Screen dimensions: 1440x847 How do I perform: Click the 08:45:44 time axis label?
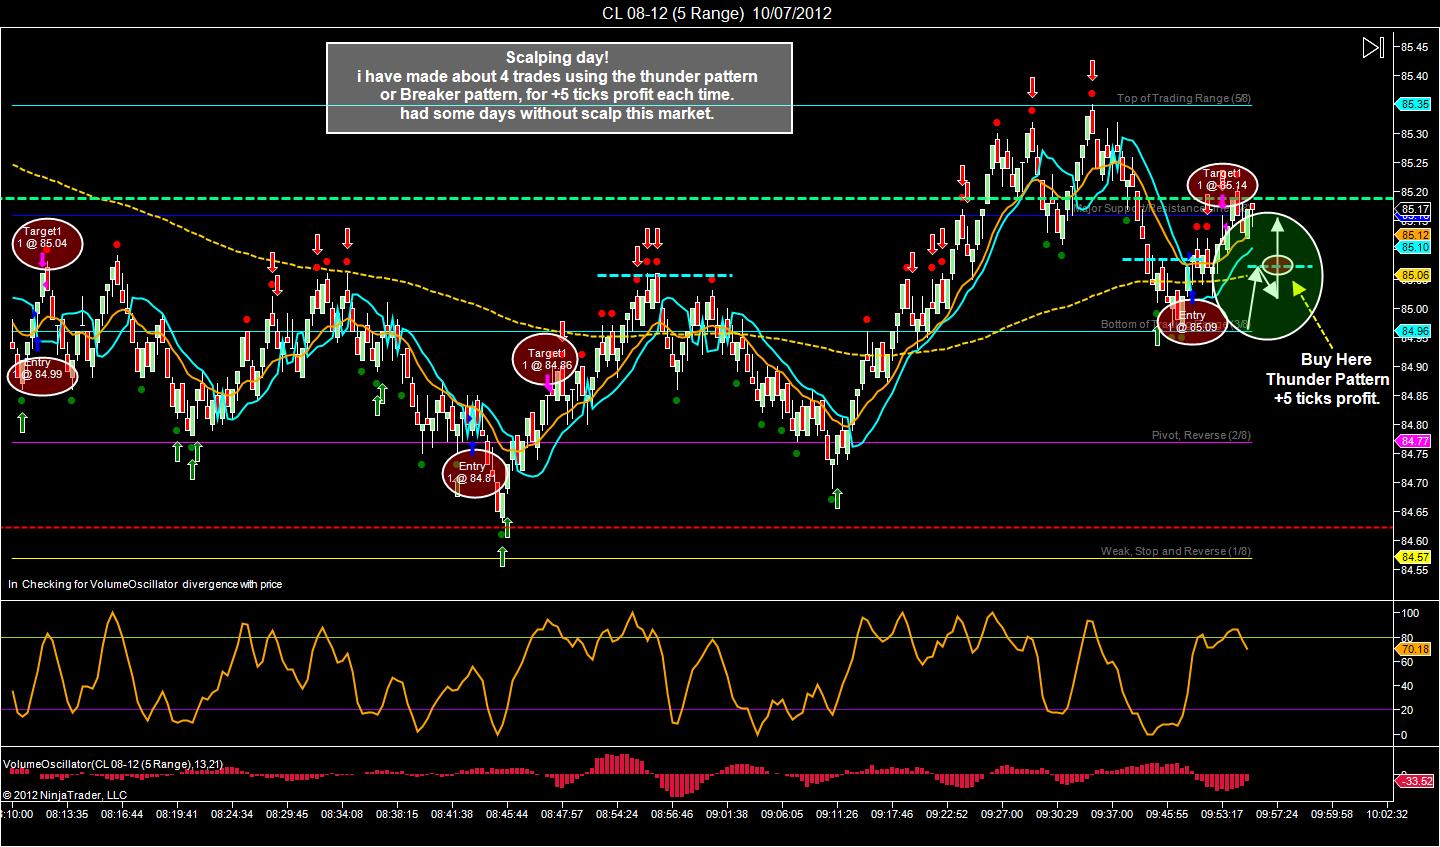[x=508, y=814]
